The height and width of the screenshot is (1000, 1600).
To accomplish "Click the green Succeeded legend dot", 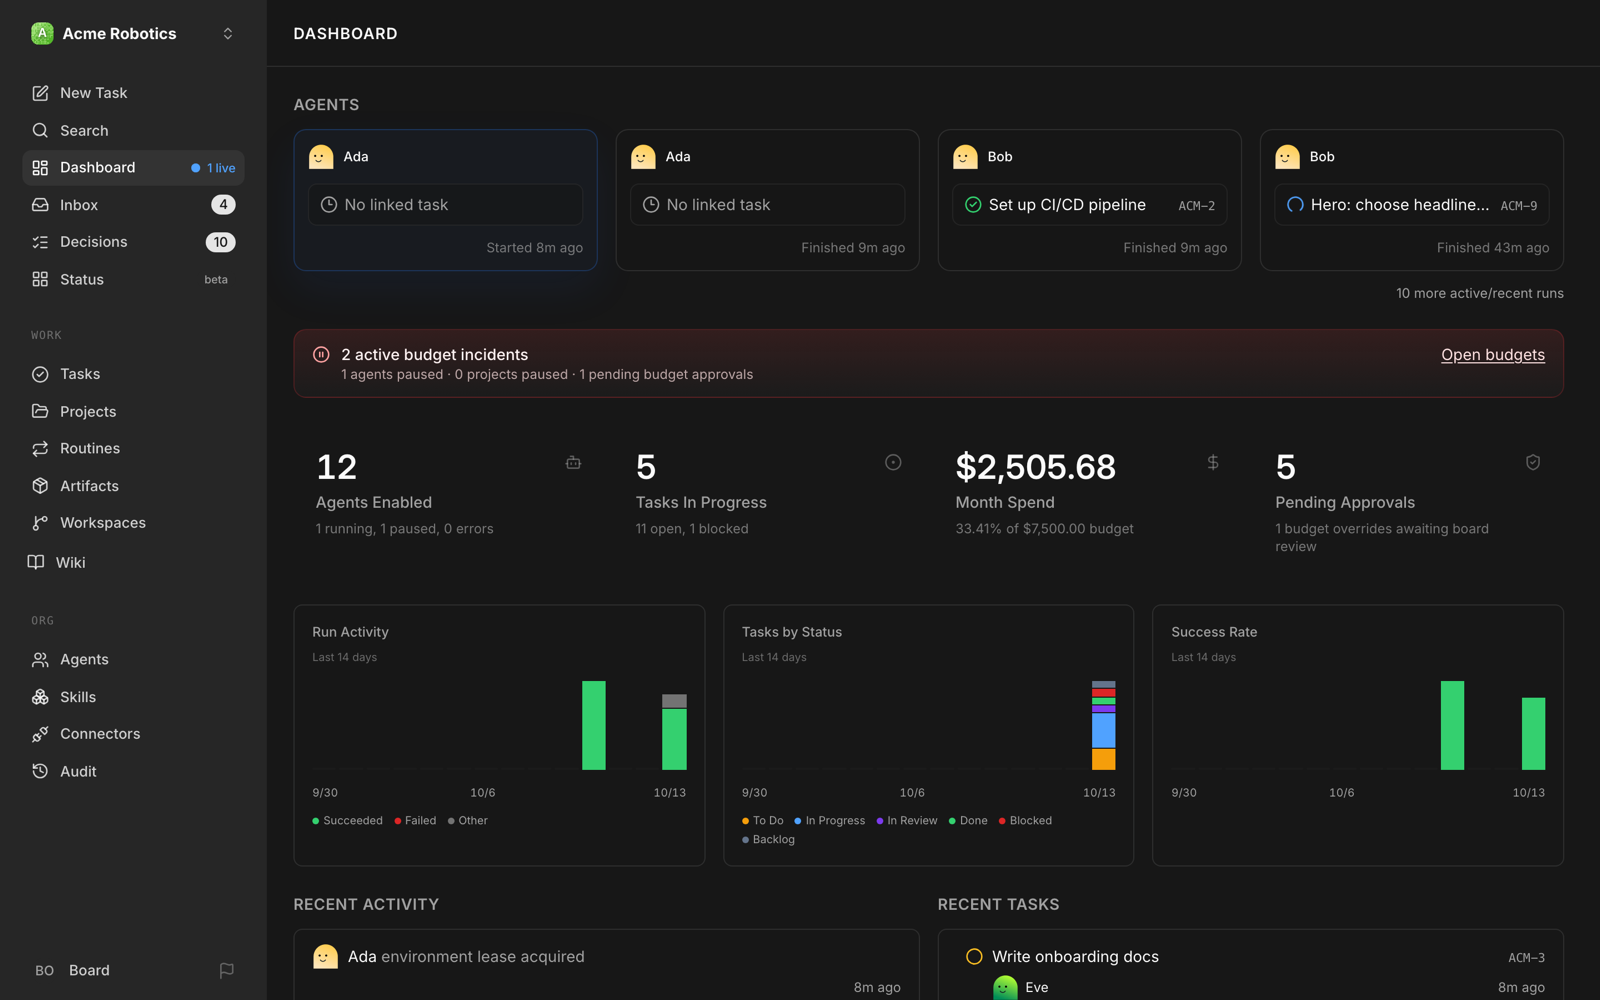I will click(x=316, y=821).
